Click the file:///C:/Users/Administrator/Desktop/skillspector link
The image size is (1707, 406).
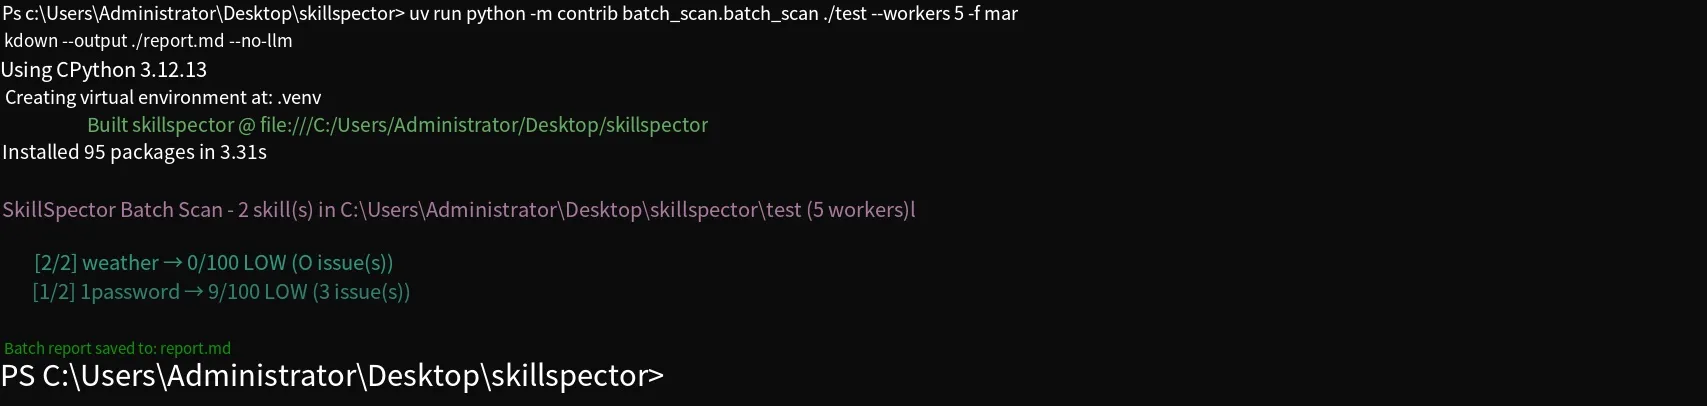point(484,125)
